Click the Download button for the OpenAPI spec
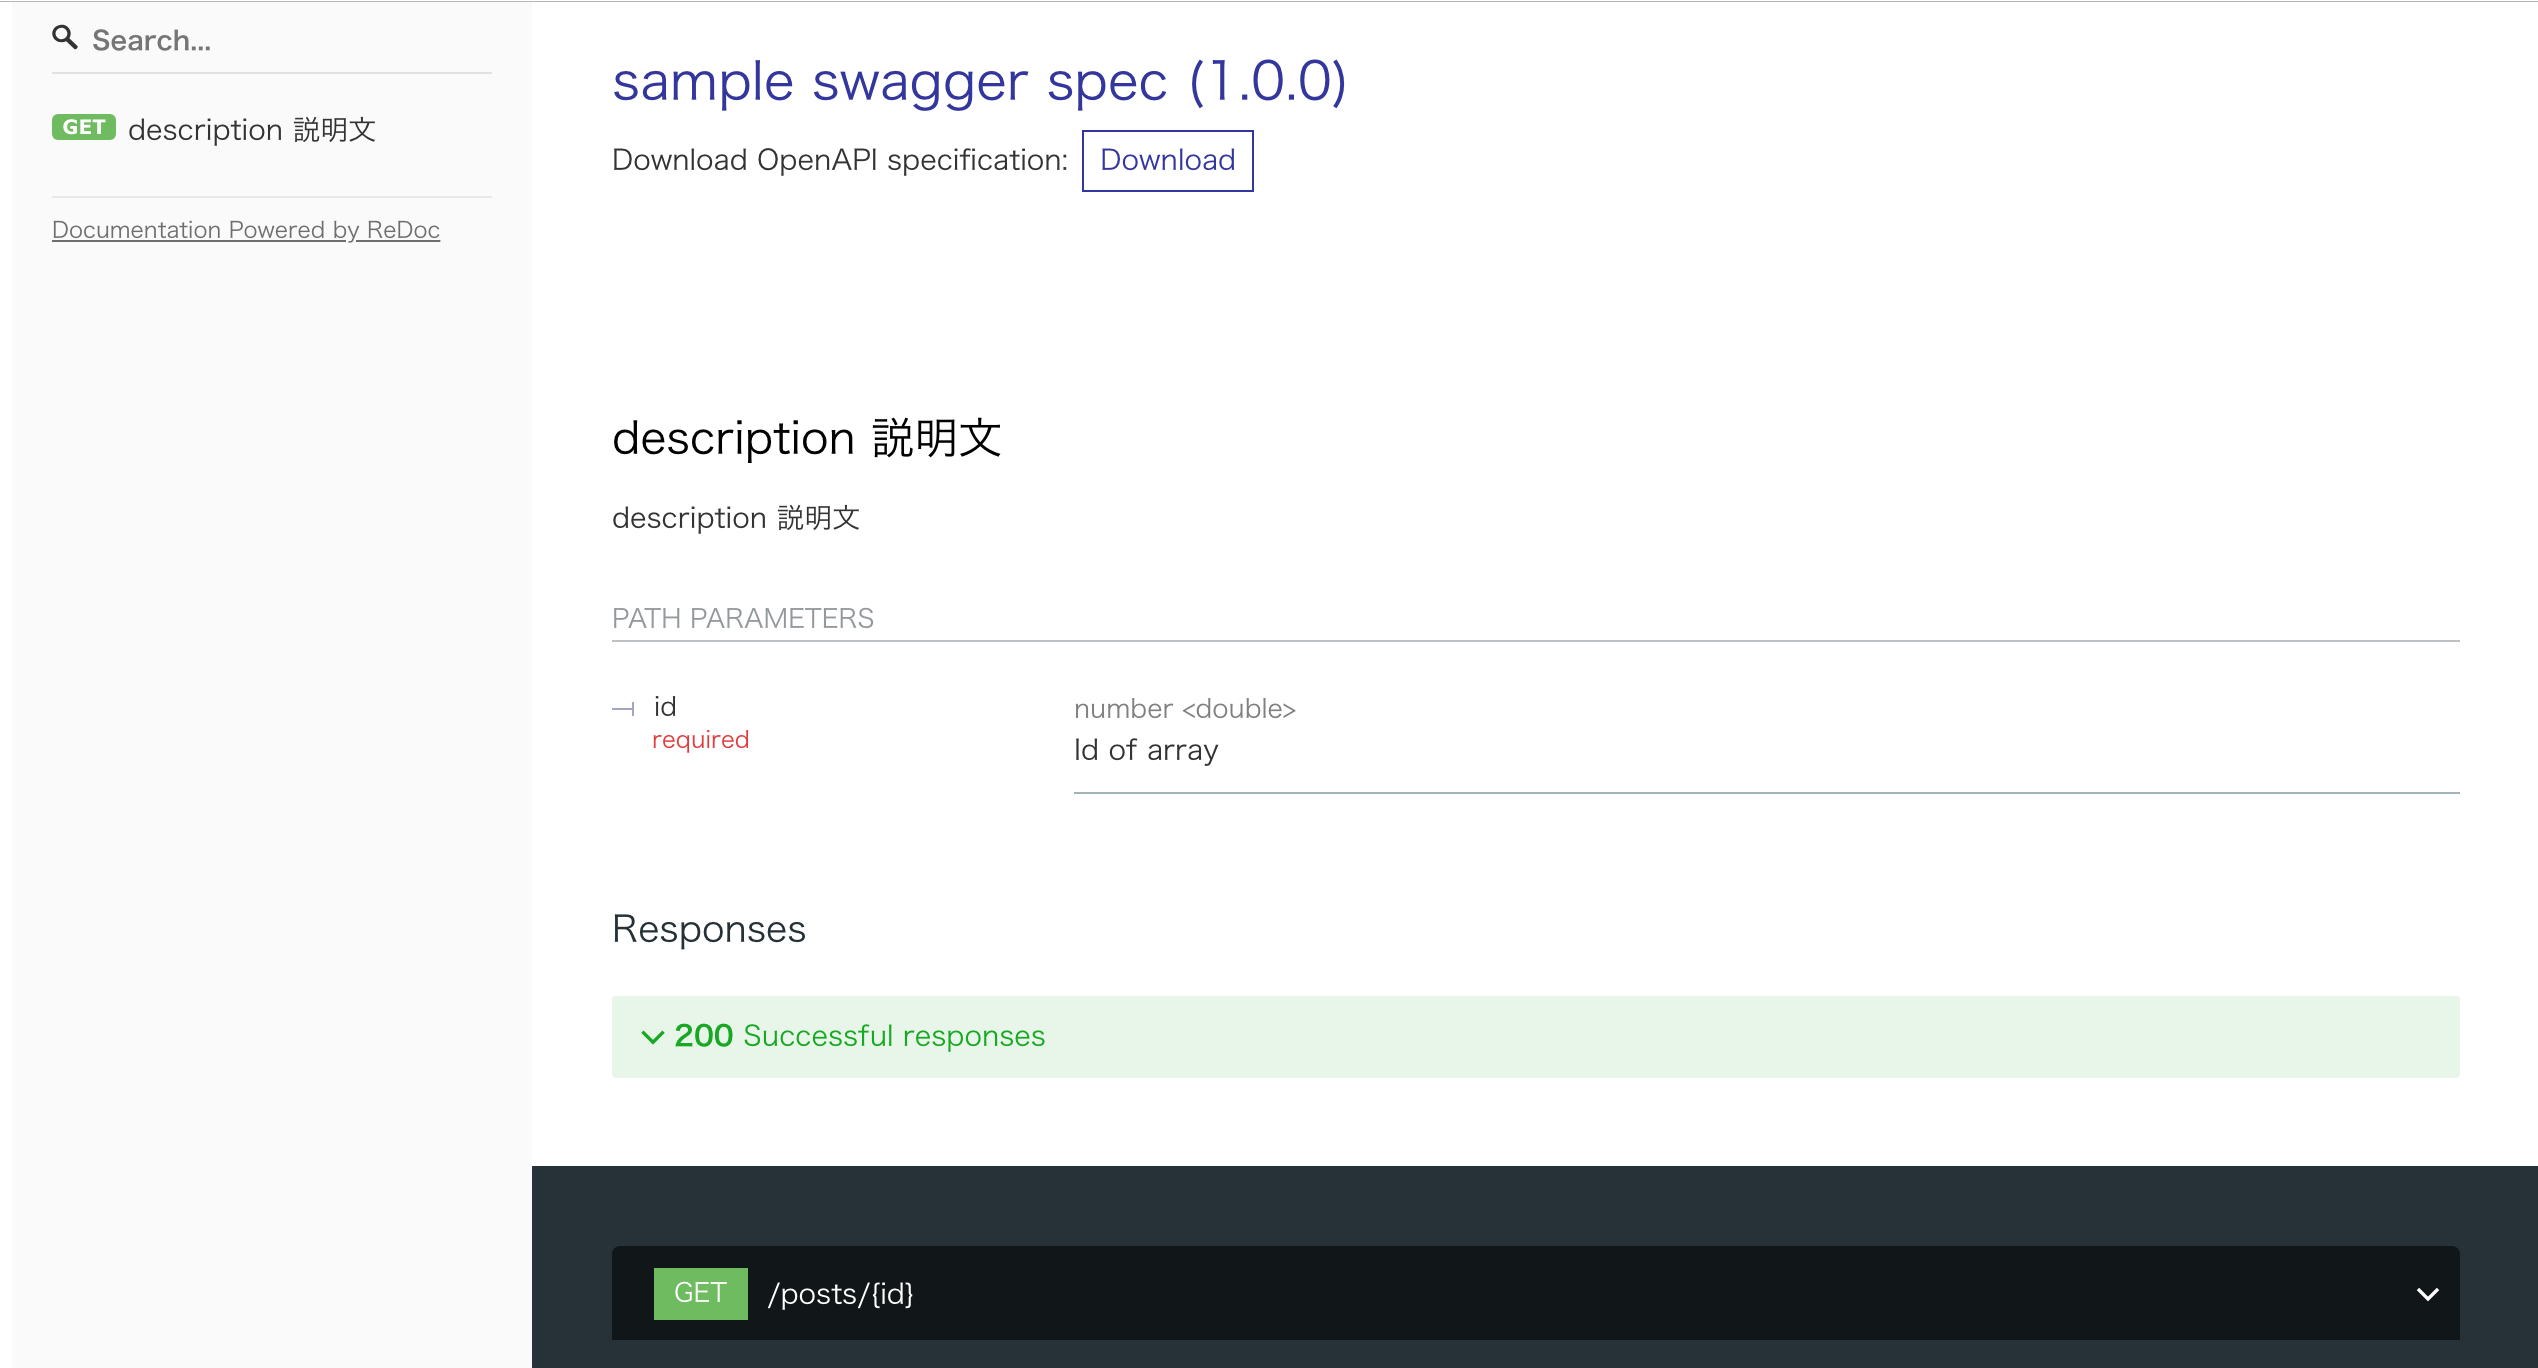 tap(1167, 160)
